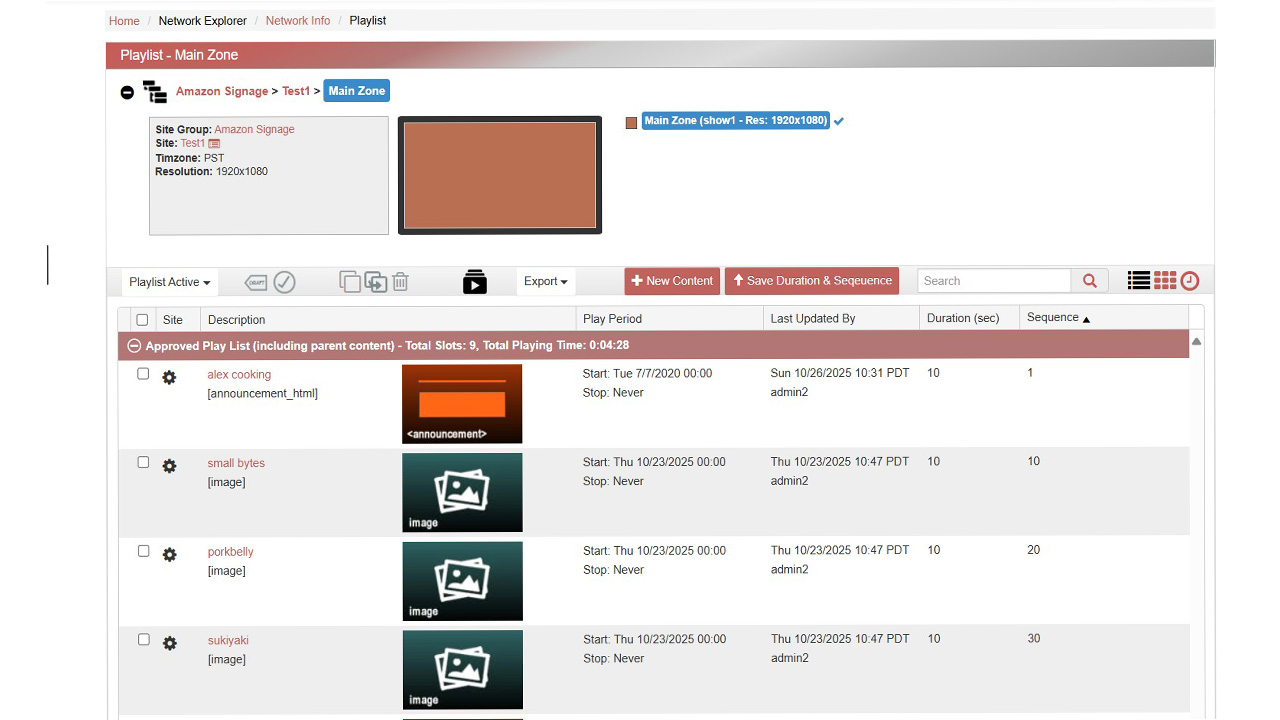Click the brown zone color swatch

coord(631,123)
